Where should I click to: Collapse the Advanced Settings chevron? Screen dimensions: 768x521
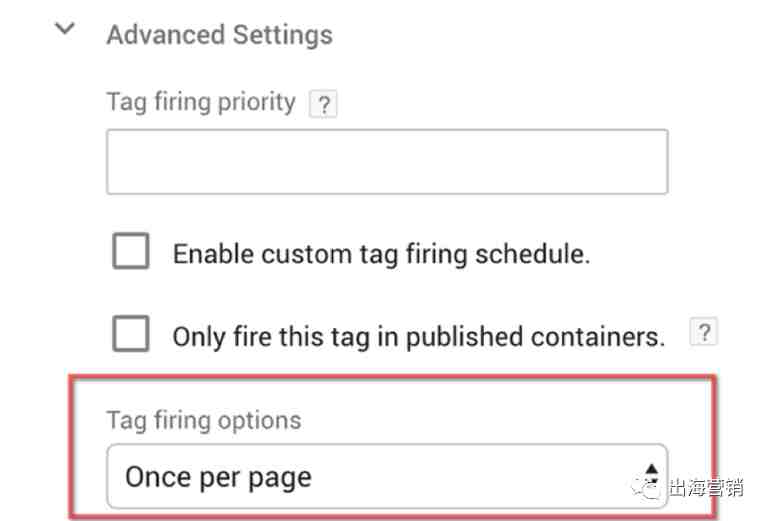66,30
